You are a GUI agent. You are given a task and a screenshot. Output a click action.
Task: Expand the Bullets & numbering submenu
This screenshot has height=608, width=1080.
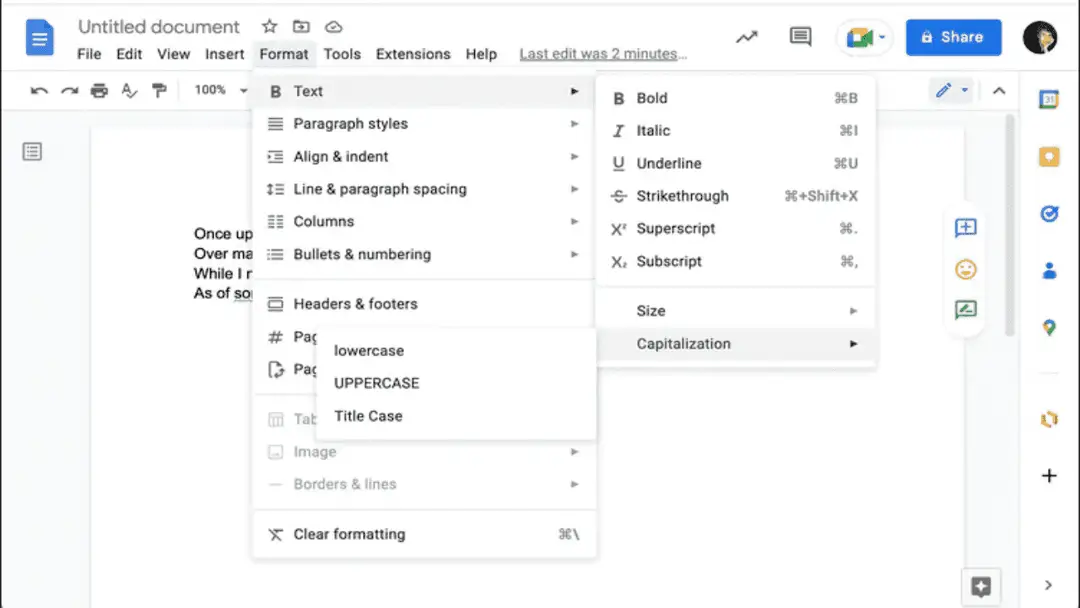423,254
